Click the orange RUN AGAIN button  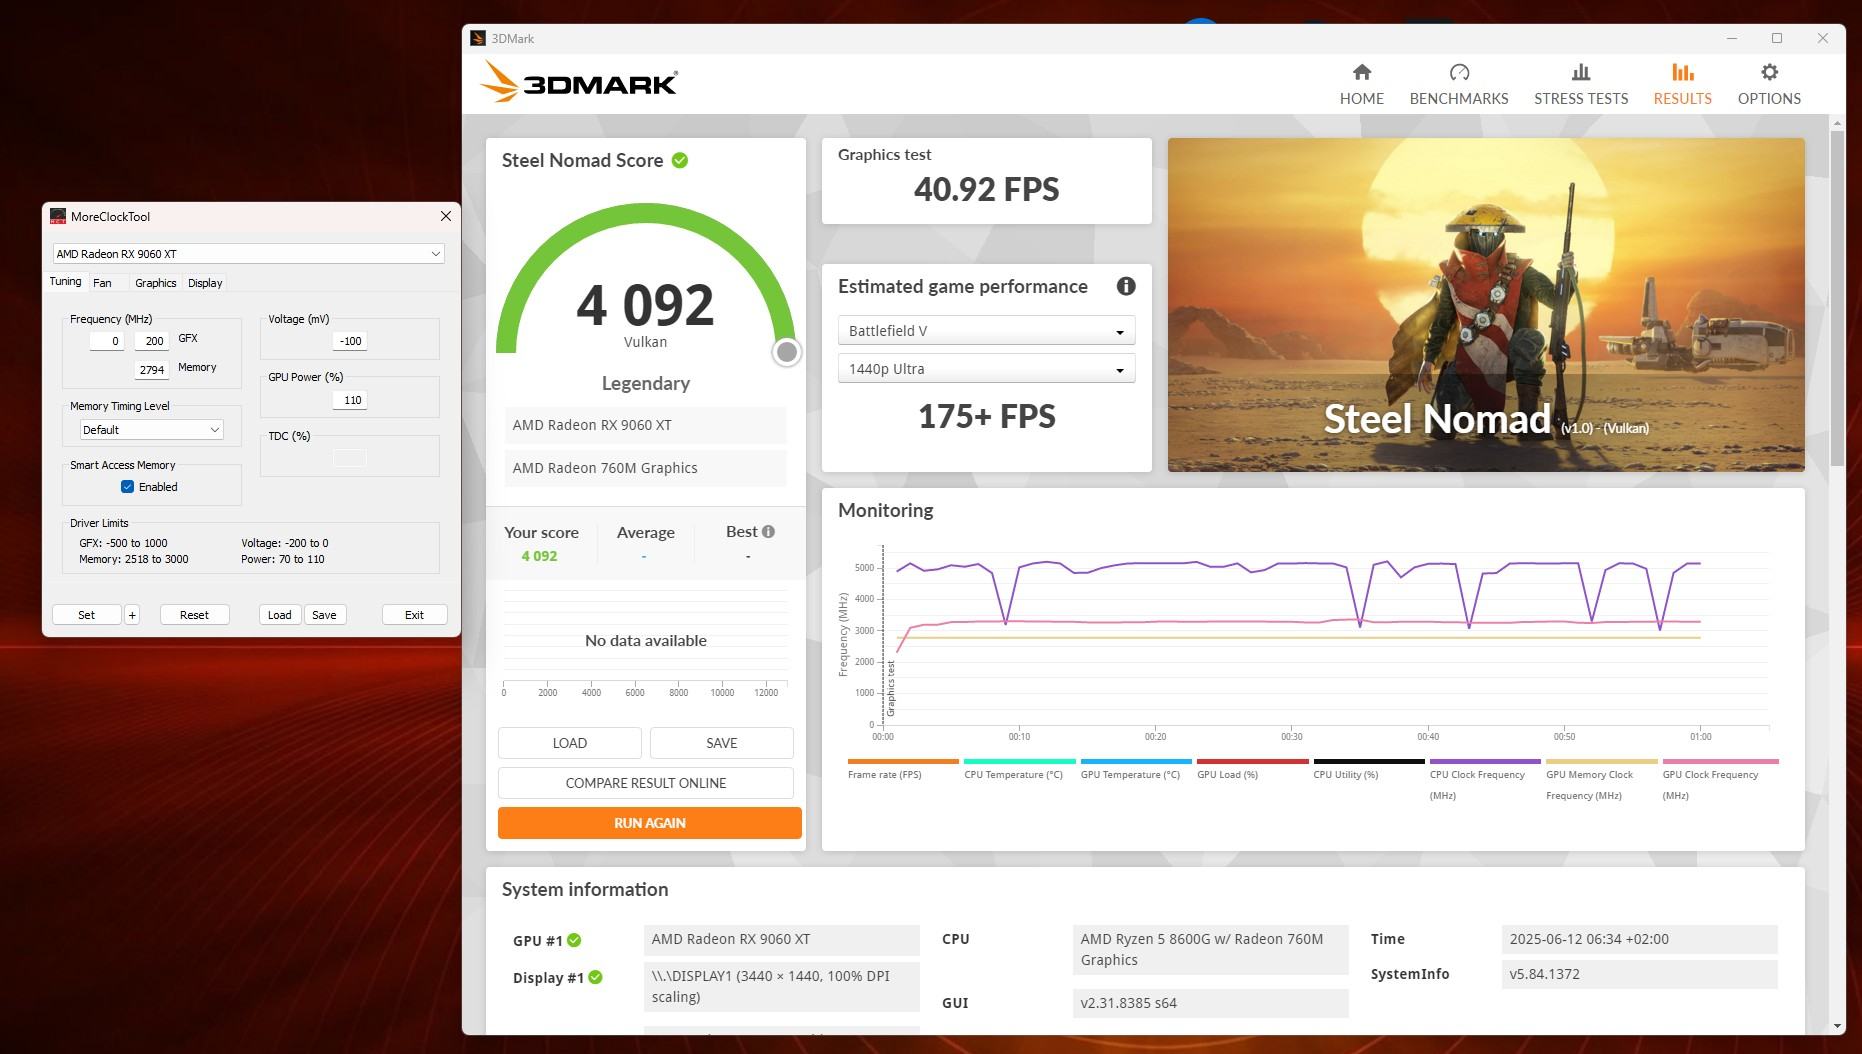pos(650,823)
